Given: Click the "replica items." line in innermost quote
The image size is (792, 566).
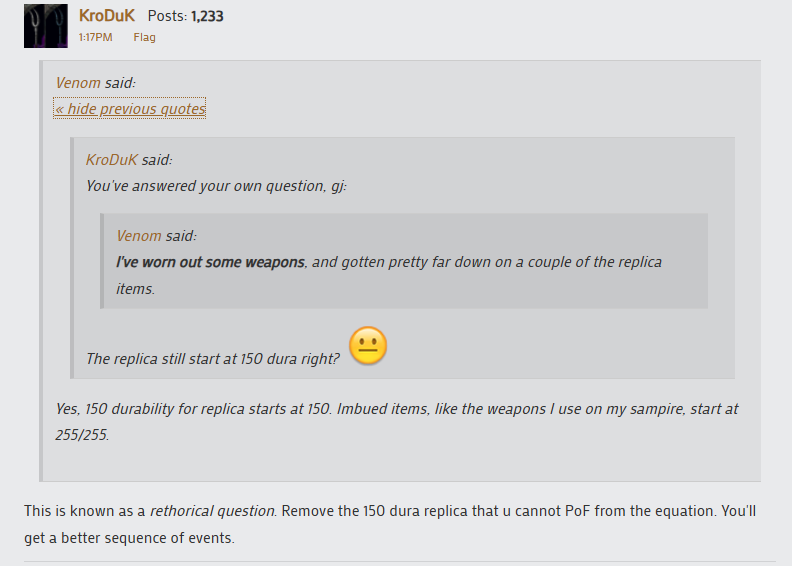Looking at the screenshot, I should (x=137, y=288).
